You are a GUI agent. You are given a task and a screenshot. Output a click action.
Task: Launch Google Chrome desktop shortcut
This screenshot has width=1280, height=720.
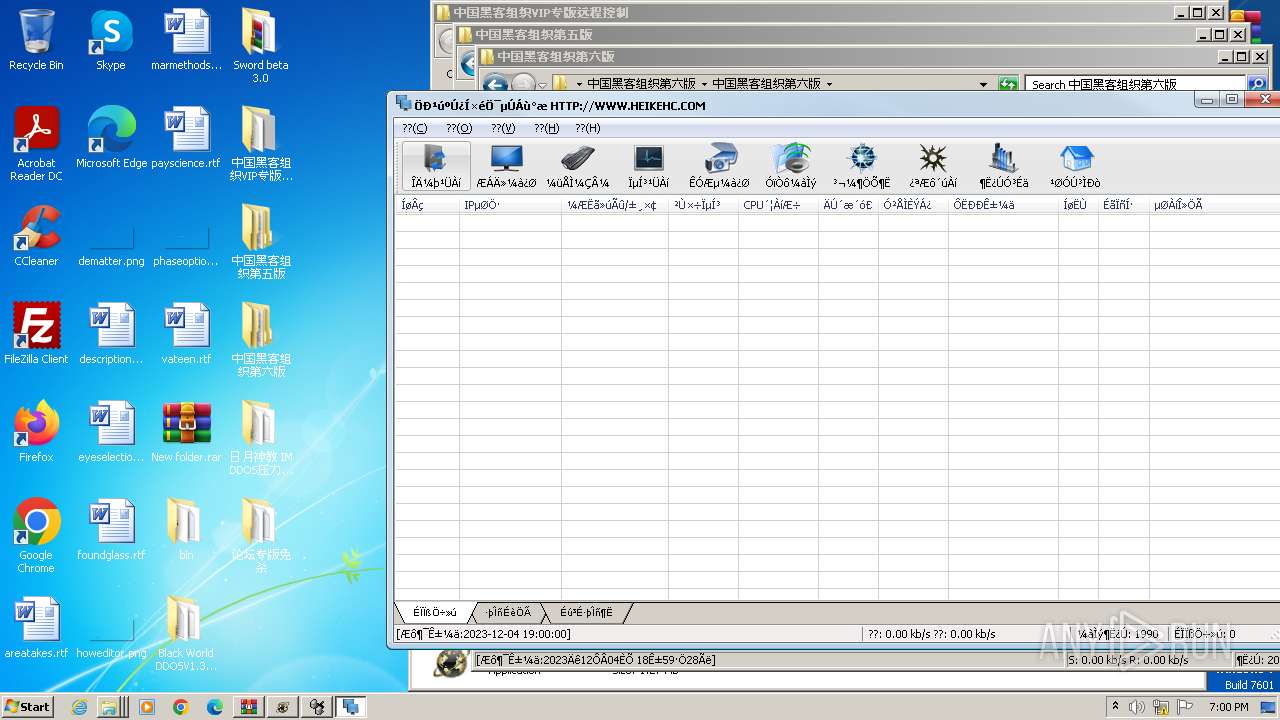click(36, 537)
